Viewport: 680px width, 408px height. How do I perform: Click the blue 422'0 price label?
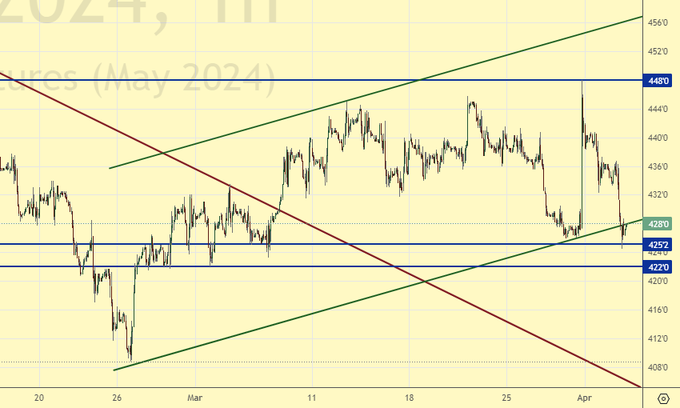tap(659, 266)
